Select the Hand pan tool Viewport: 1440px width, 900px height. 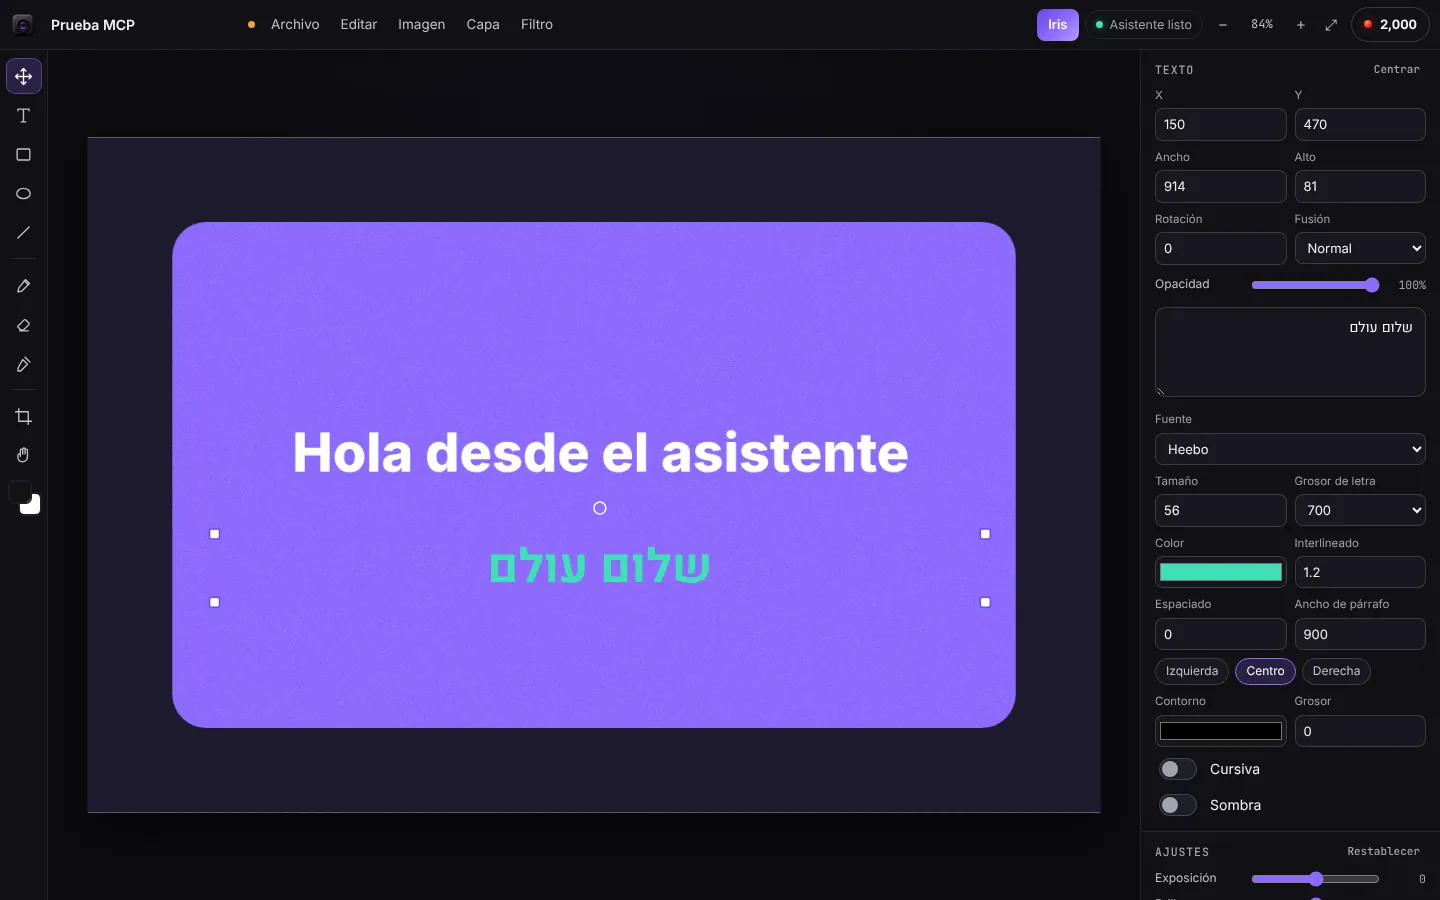coord(24,455)
